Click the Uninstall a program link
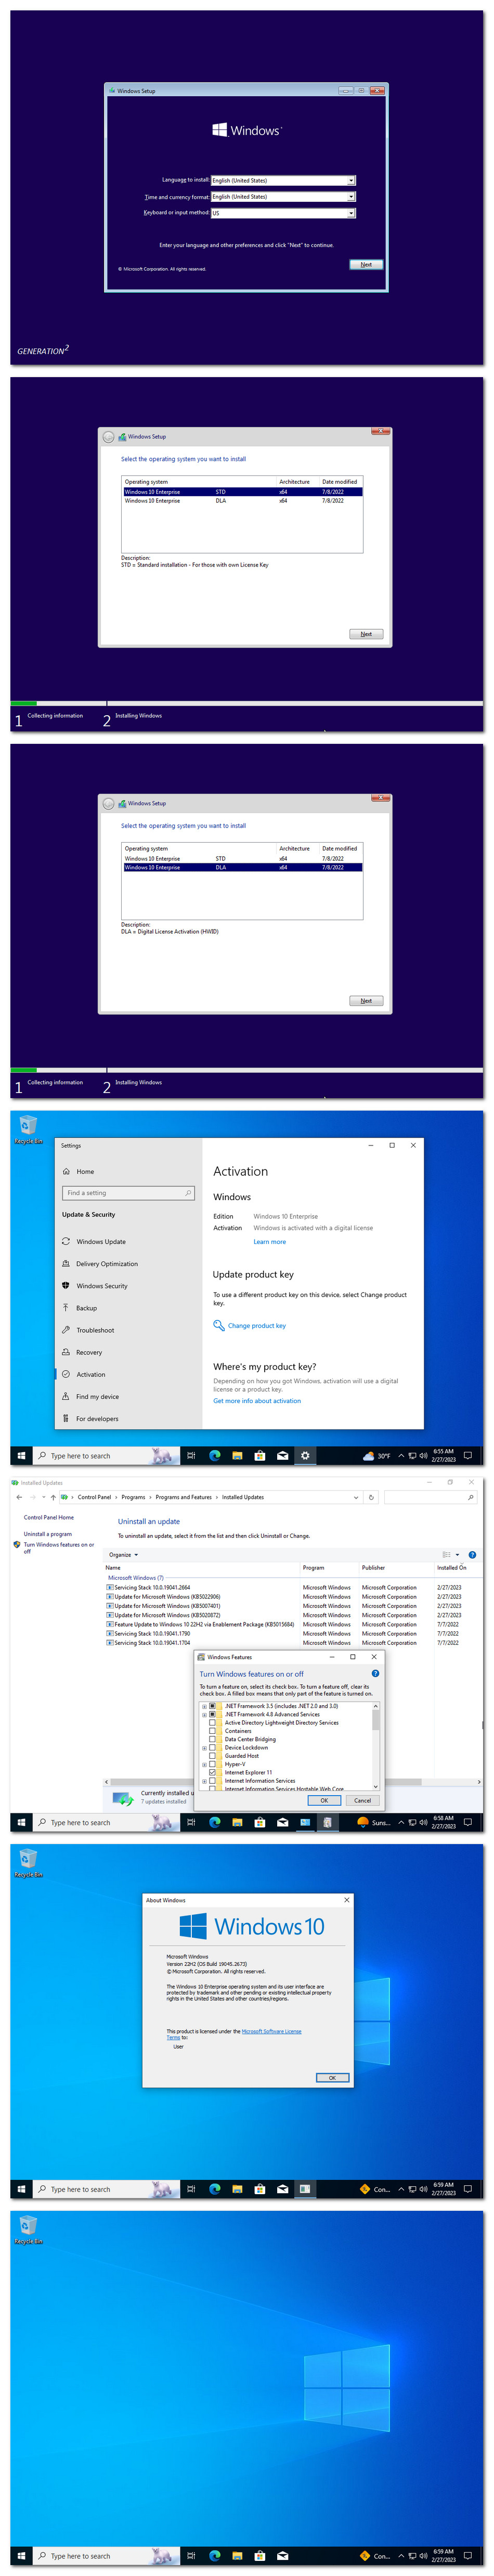Image resolution: width=494 pixels, height=2576 pixels. [48, 1534]
